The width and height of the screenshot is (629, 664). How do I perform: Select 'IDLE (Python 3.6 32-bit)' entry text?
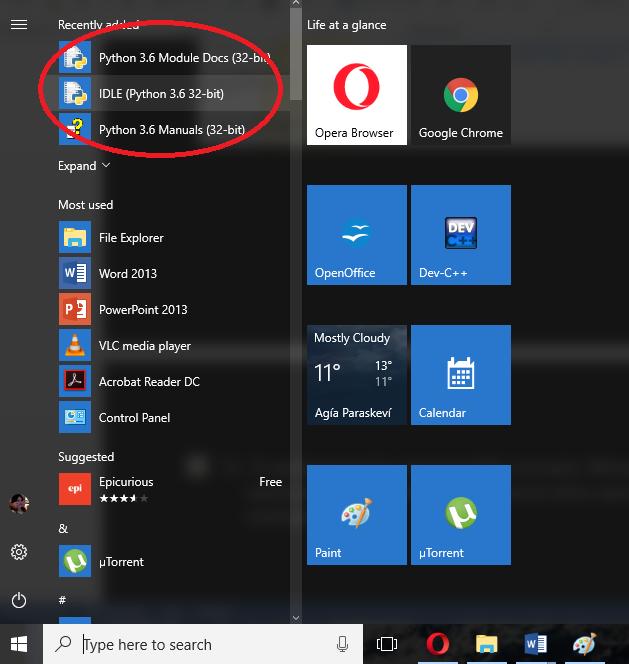point(161,94)
